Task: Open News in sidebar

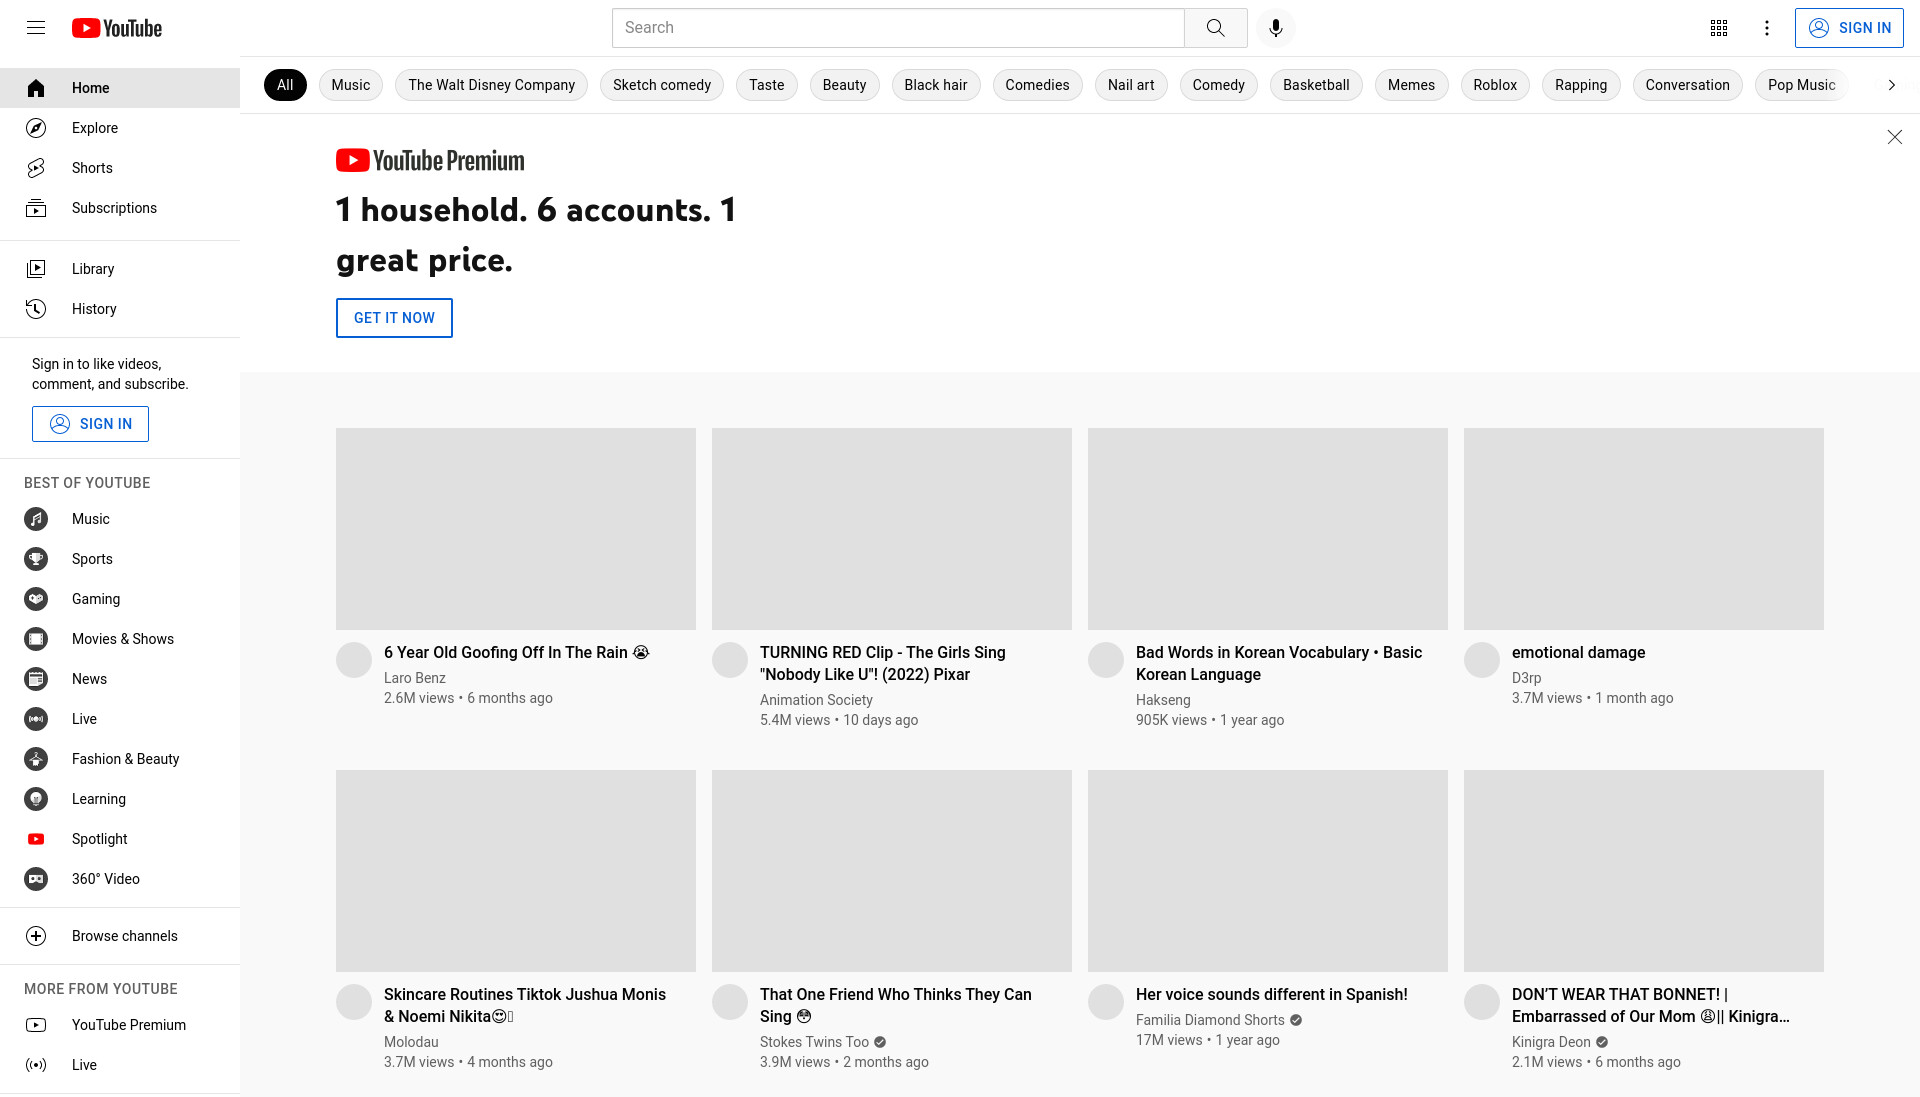Action: [x=120, y=679]
